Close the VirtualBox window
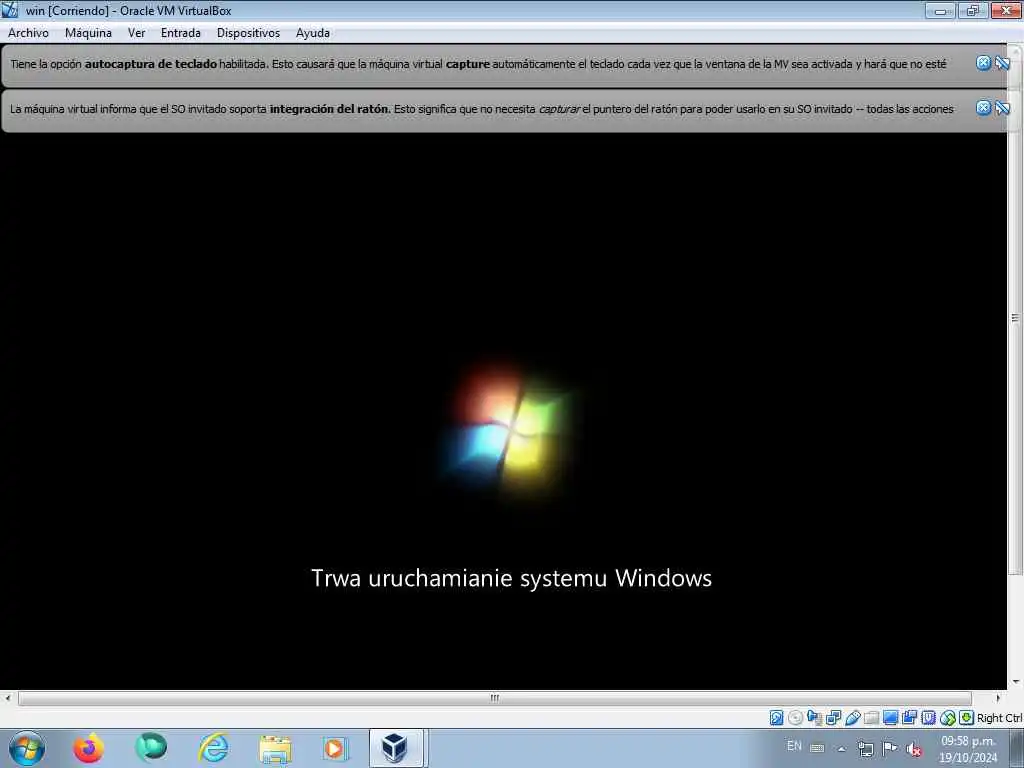 click(x=1006, y=10)
